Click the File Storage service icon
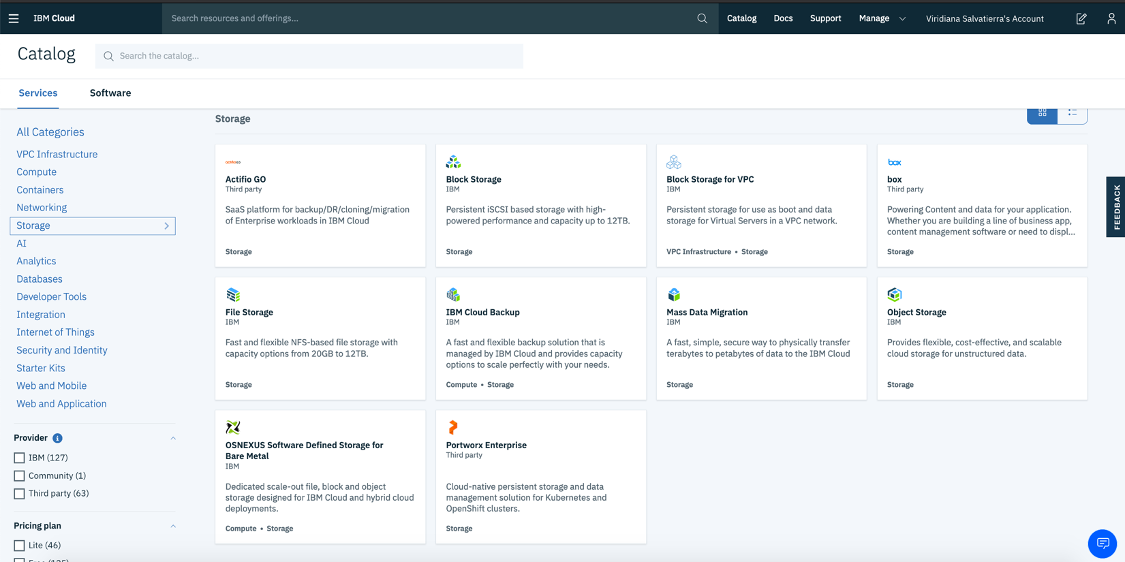The height and width of the screenshot is (562, 1125). click(x=233, y=294)
